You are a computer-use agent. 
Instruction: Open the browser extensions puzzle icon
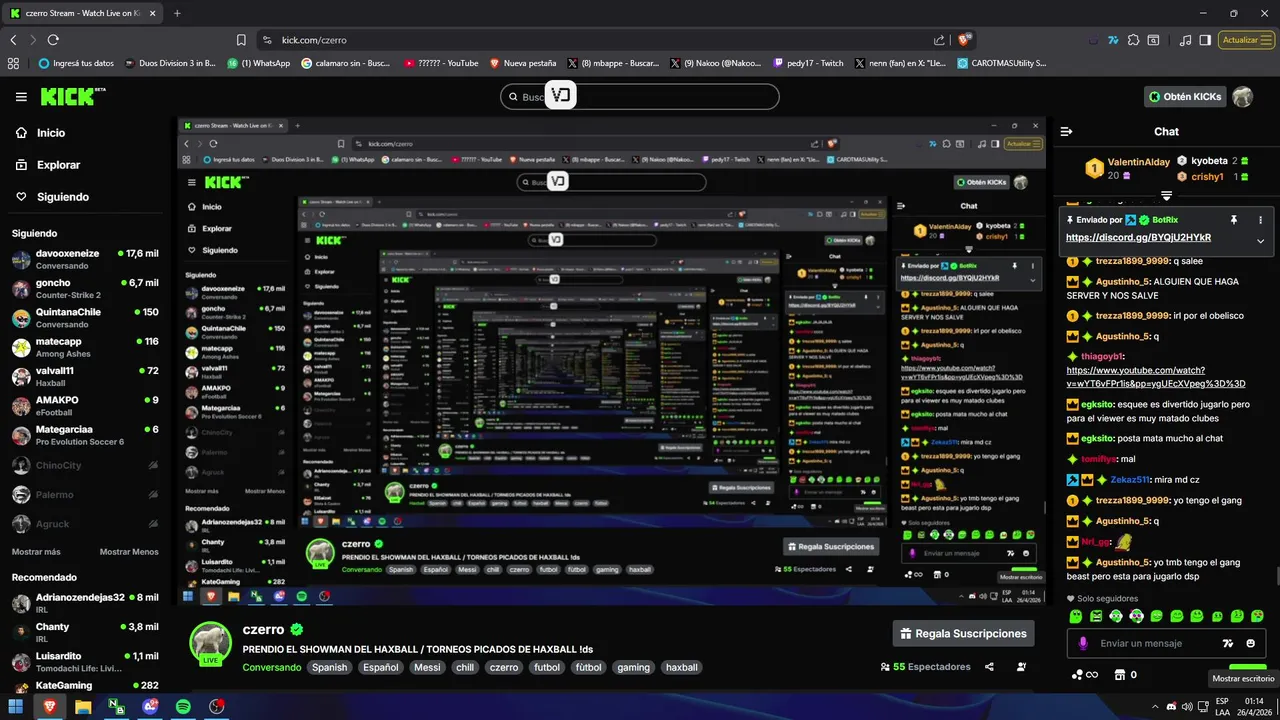point(1133,40)
